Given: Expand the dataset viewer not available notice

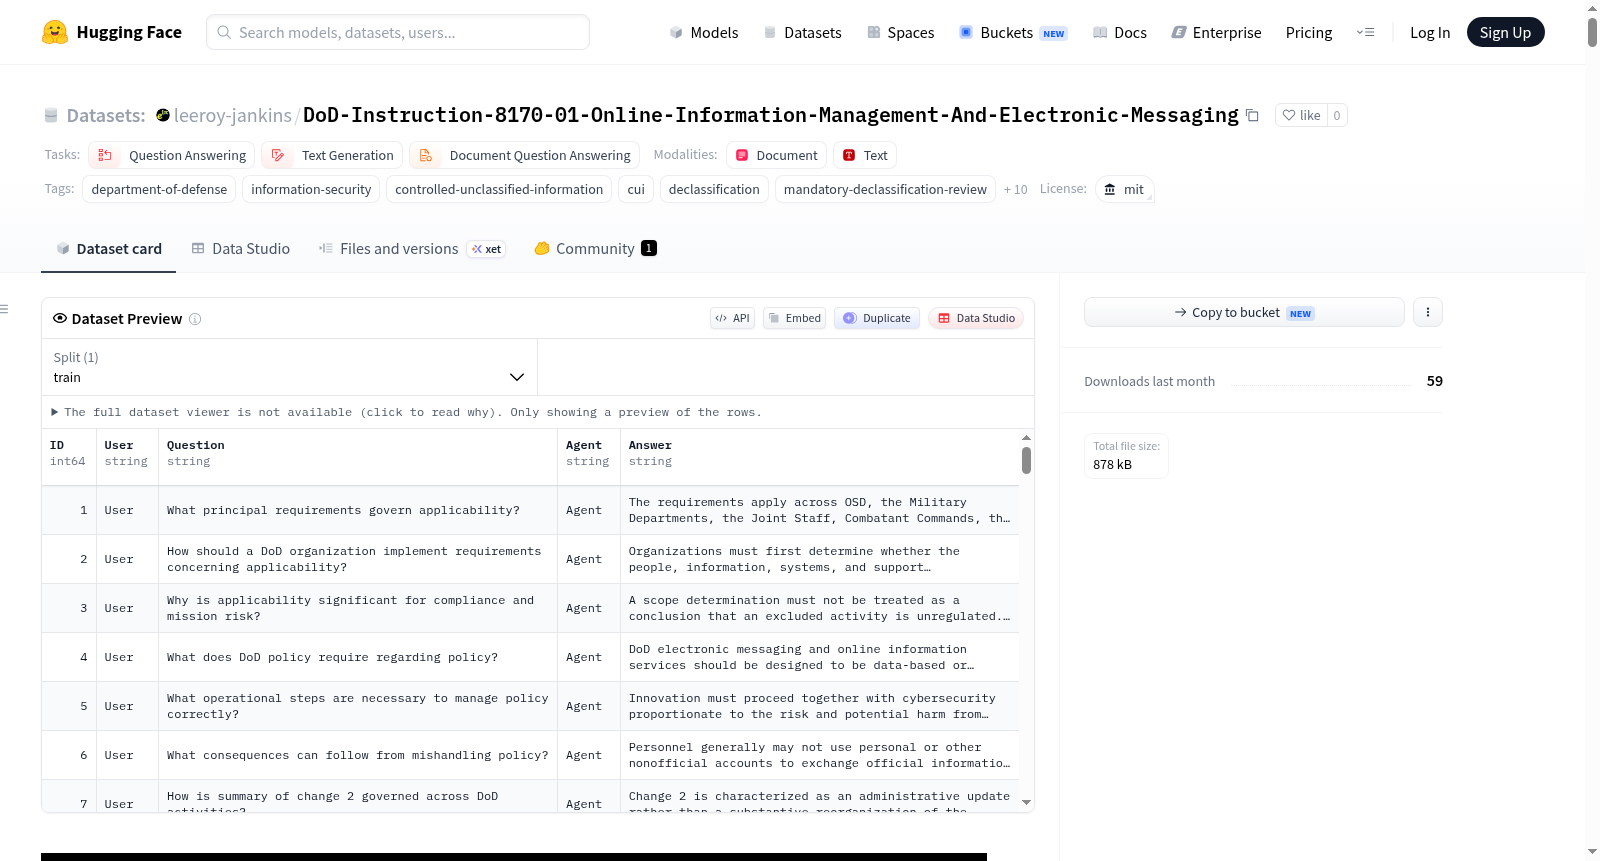Looking at the screenshot, I should click(x=406, y=412).
